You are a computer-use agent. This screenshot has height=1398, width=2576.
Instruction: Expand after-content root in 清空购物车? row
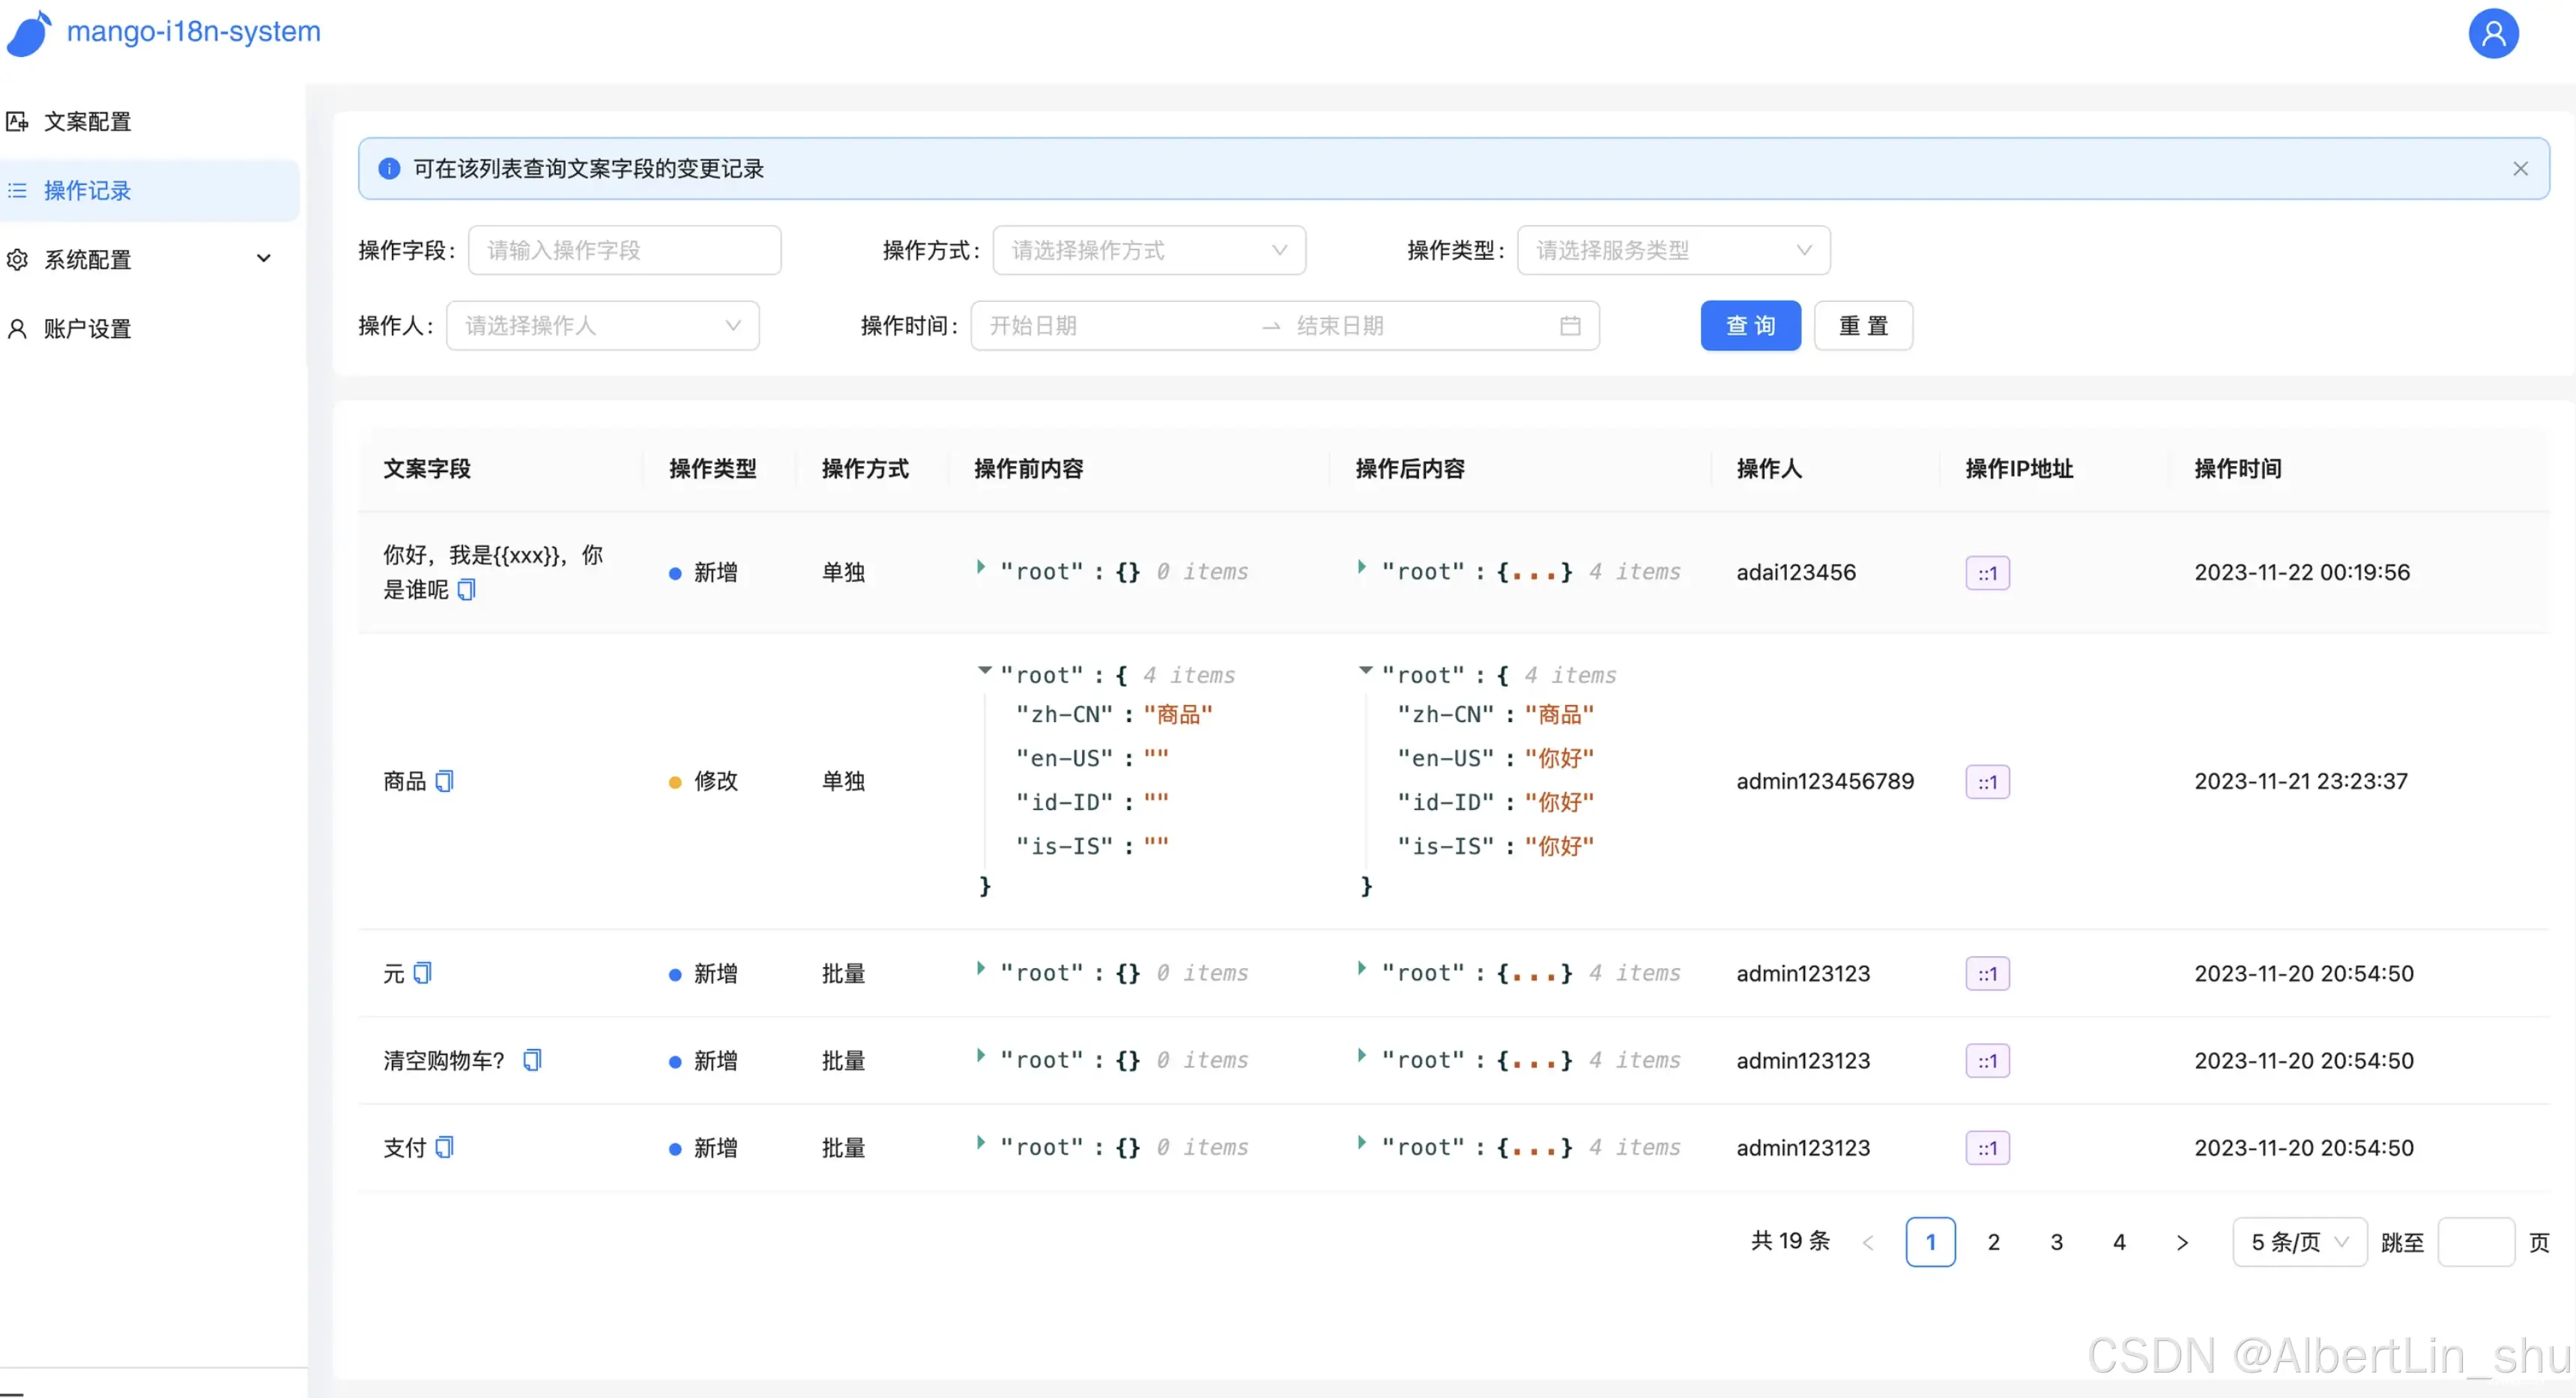[1361, 1055]
